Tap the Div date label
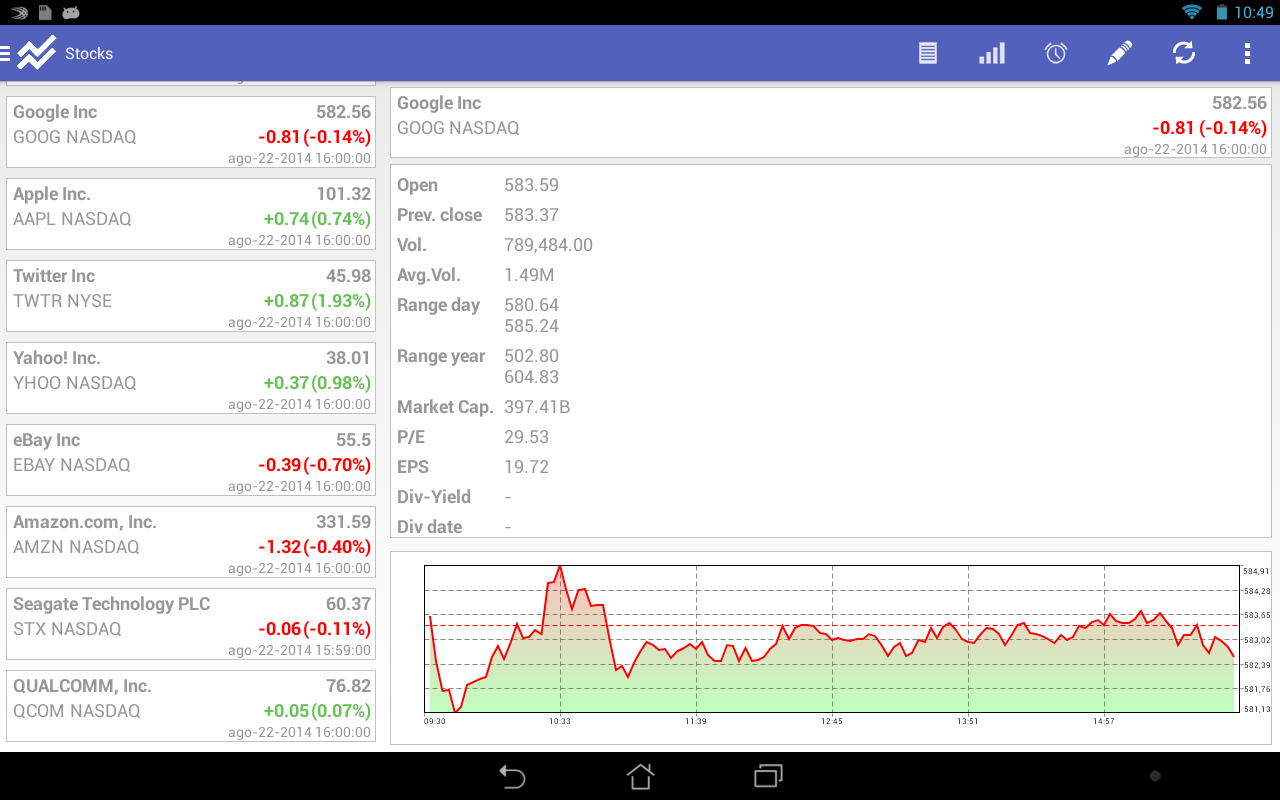 coord(430,527)
